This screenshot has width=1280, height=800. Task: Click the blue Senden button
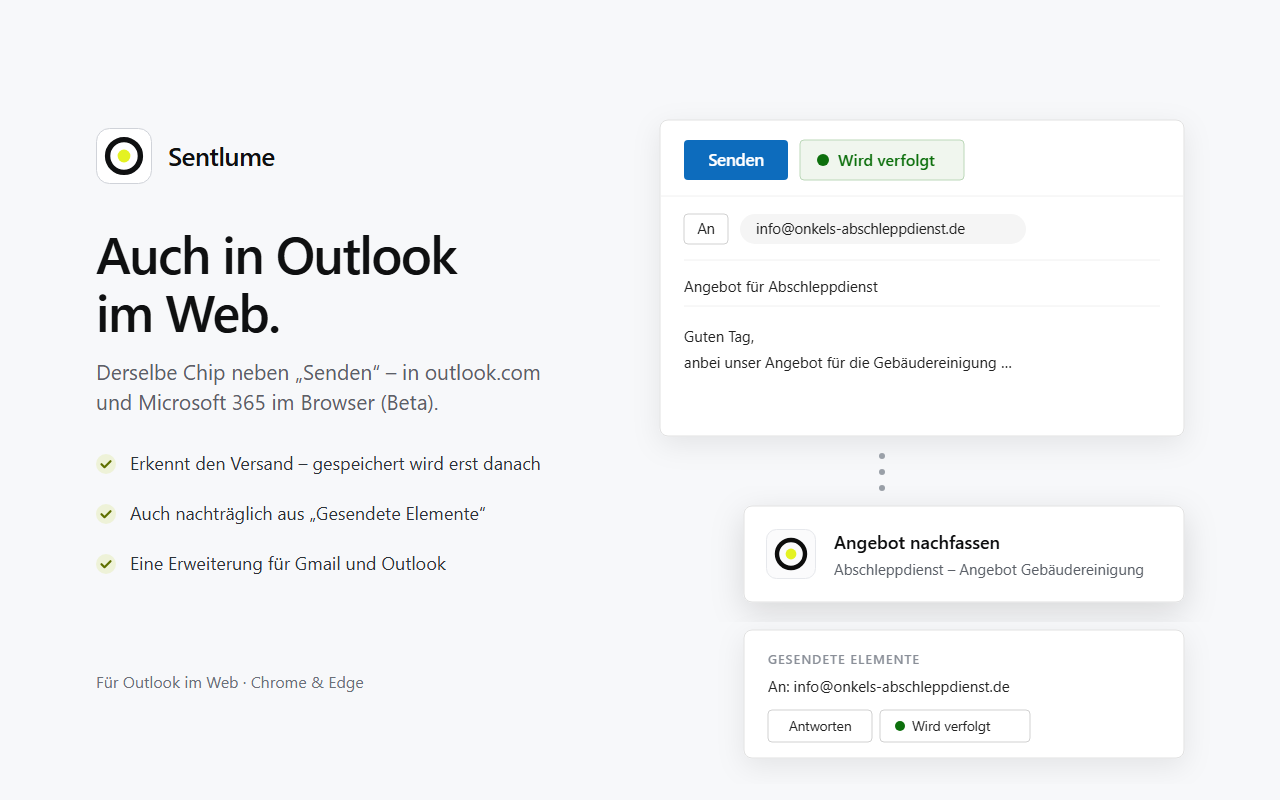coord(736,160)
